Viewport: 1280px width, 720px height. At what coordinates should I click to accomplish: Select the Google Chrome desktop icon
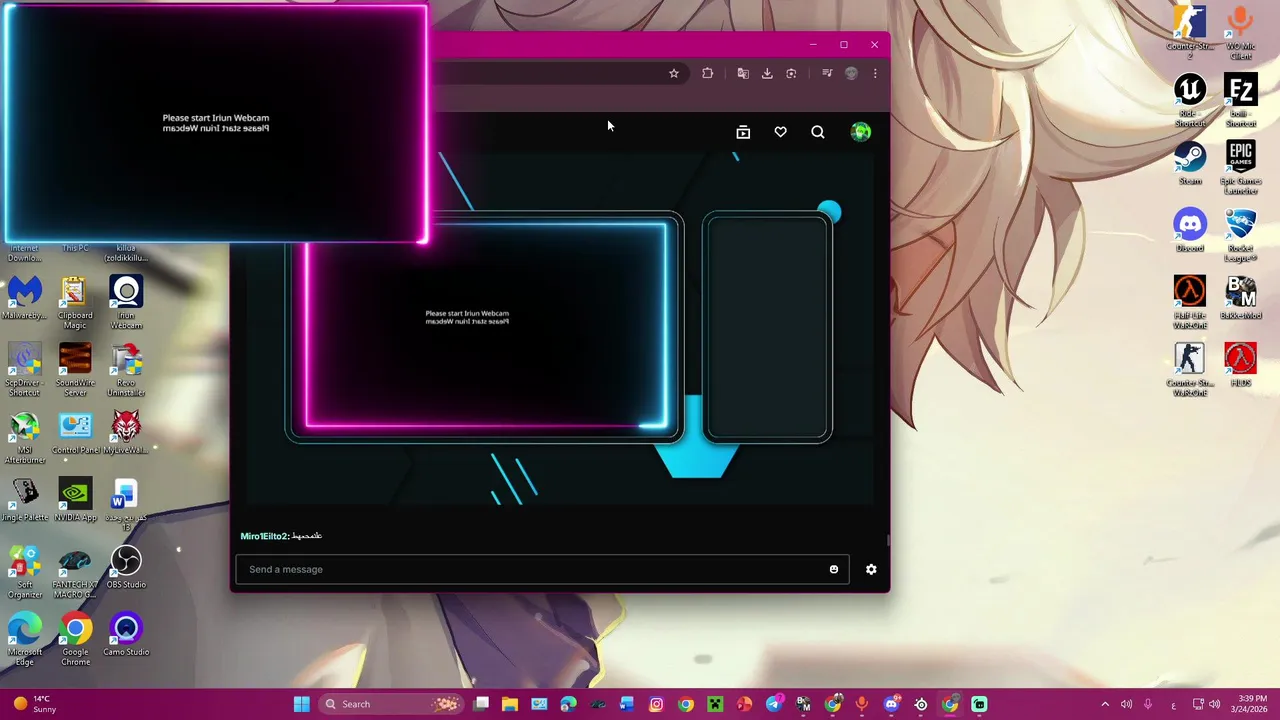click(75, 639)
